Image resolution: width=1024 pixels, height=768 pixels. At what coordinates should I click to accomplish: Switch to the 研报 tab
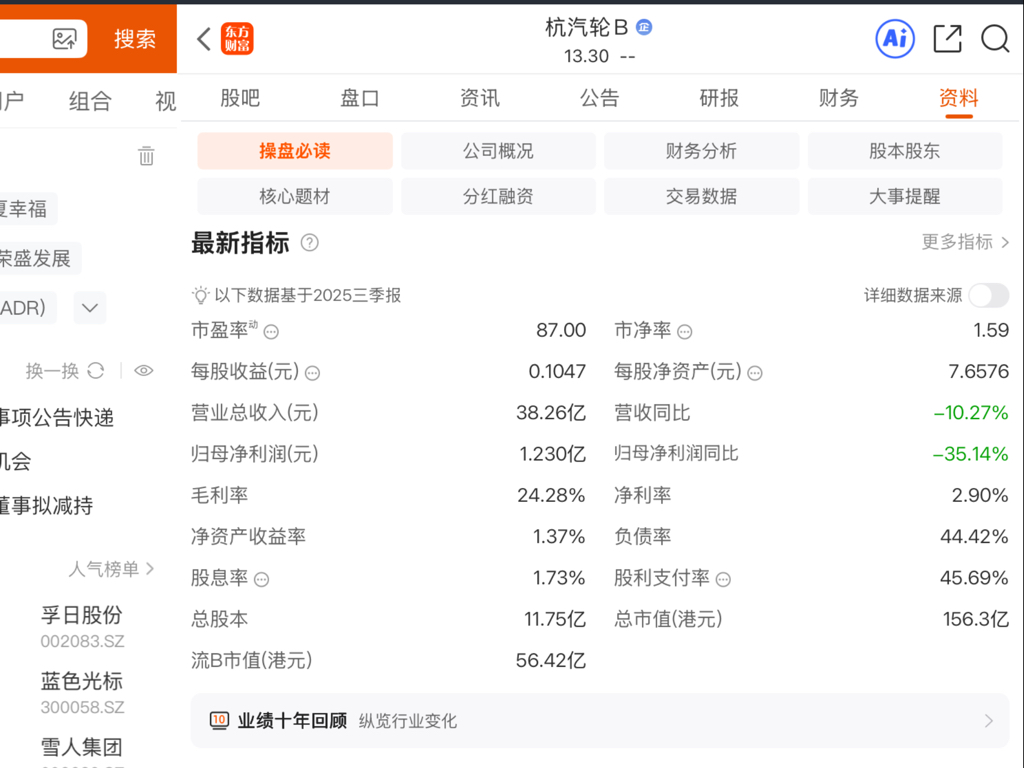[x=719, y=98]
